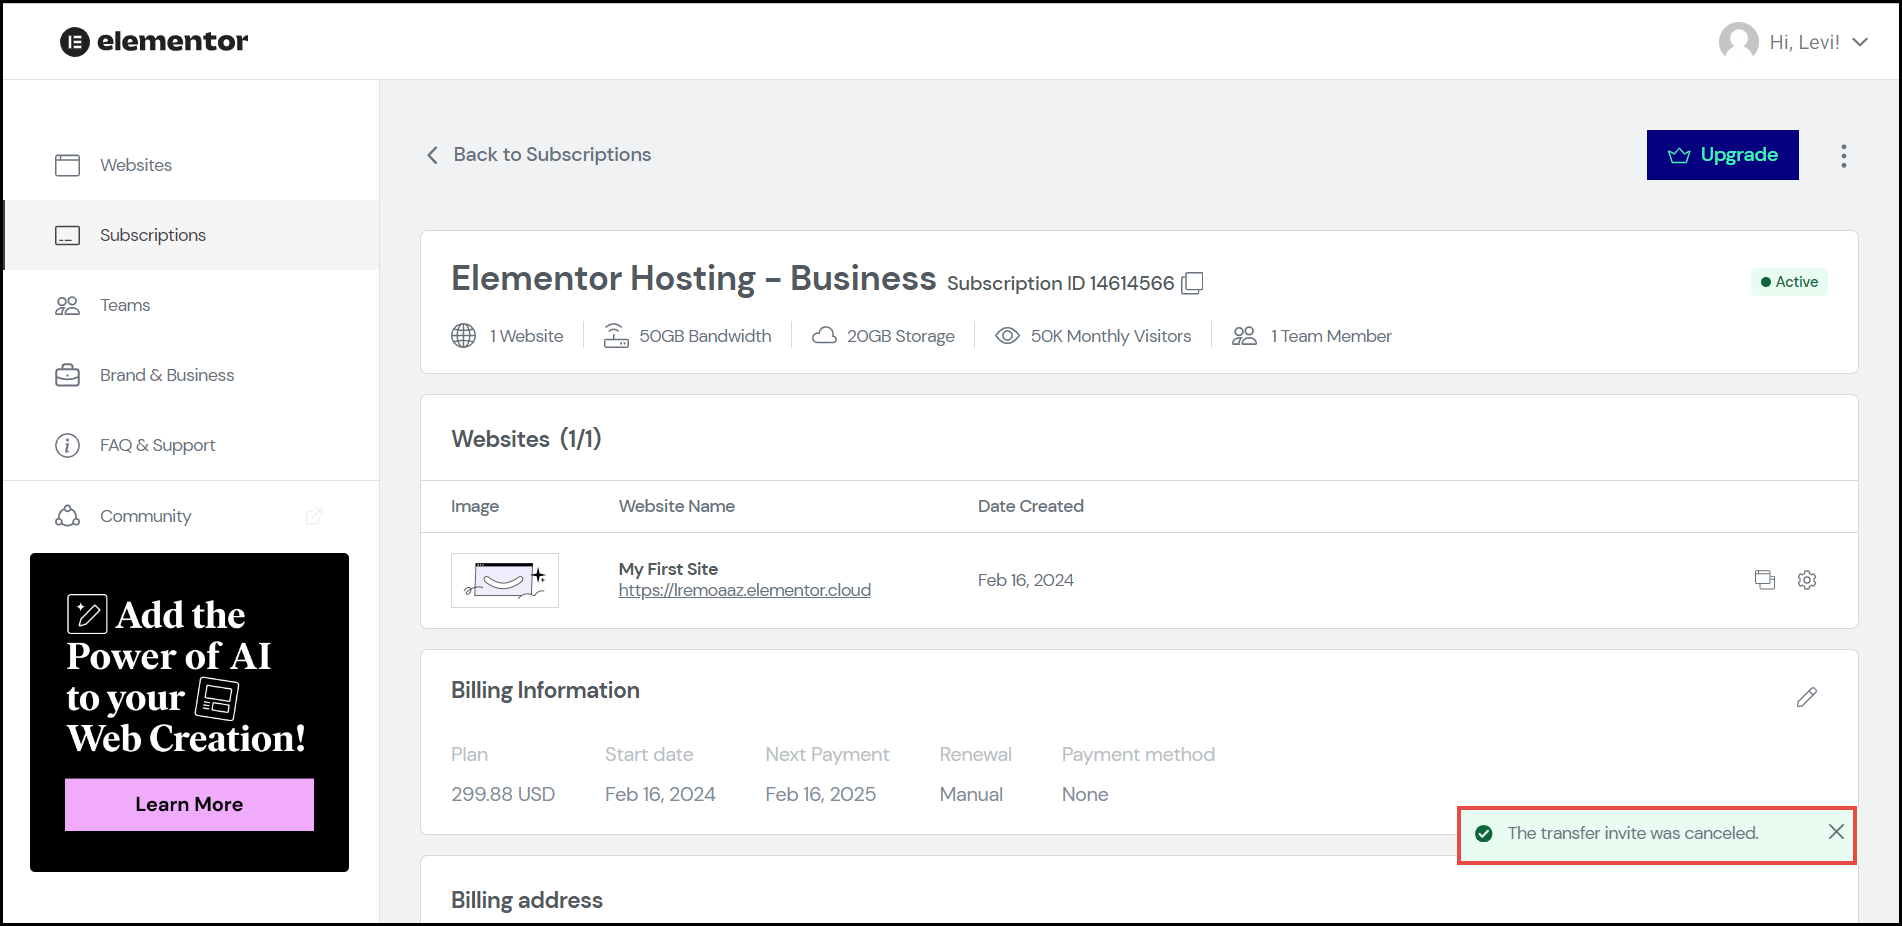Viewport: 1902px width, 926px height.
Task: Dismiss the transfer invite canceled notification
Action: (x=1836, y=832)
